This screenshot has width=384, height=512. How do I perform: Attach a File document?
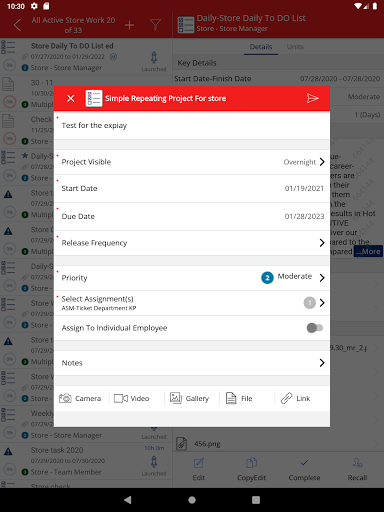click(x=239, y=398)
